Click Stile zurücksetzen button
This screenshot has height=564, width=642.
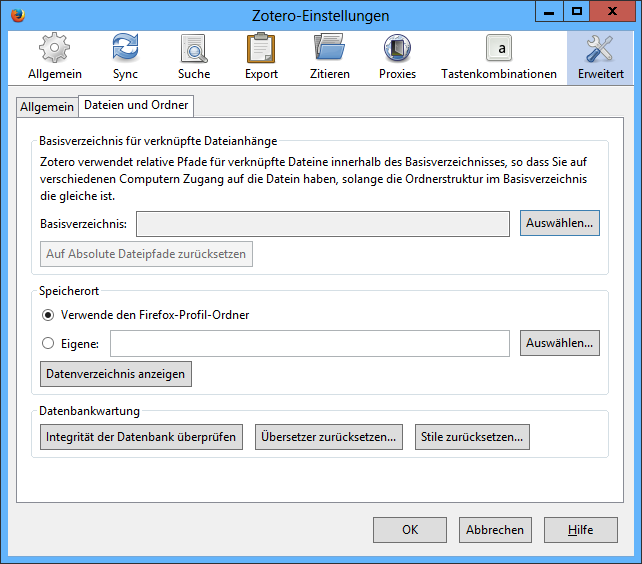pyautogui.click(x=472, y=437)
